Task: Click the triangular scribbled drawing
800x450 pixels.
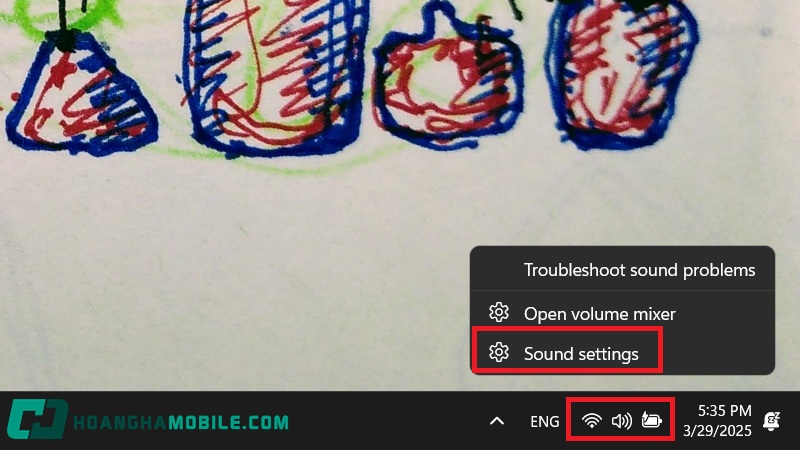Action: click(82, 94)
